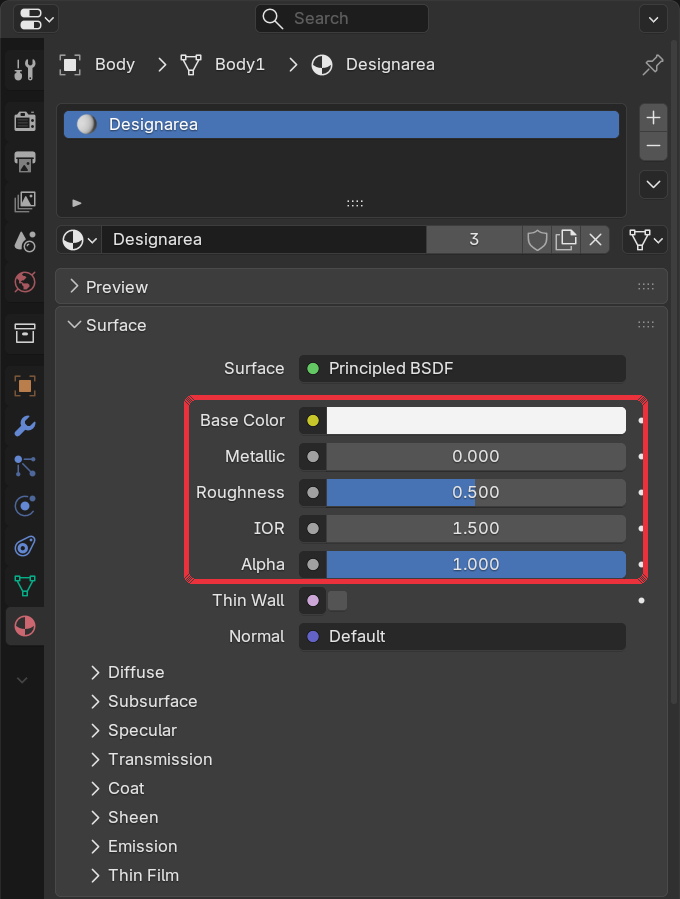Click the Metallic socket dot
The image size is (680, 899).
coord(313,456)
